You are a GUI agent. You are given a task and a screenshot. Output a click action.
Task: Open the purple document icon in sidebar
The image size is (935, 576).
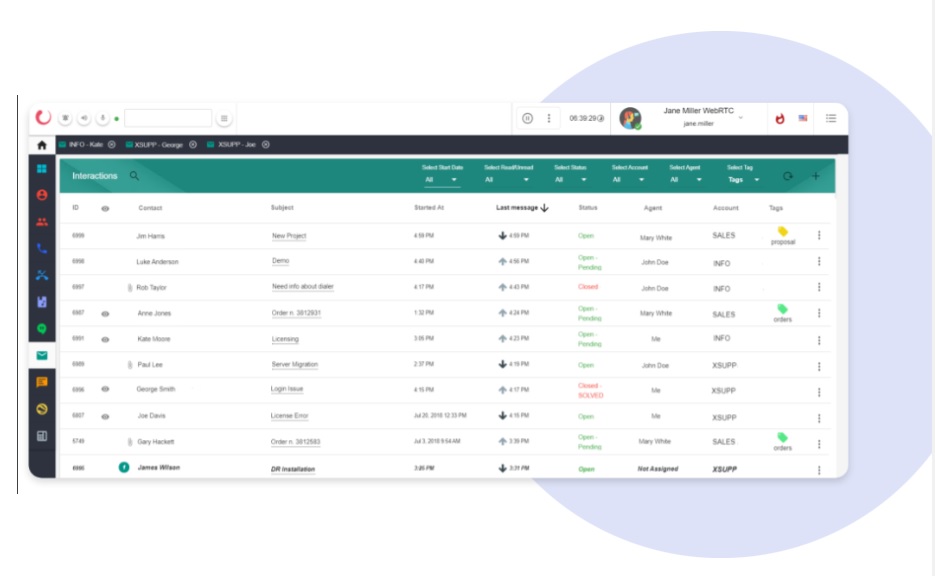pyautogui.click(x=42, y=302)
